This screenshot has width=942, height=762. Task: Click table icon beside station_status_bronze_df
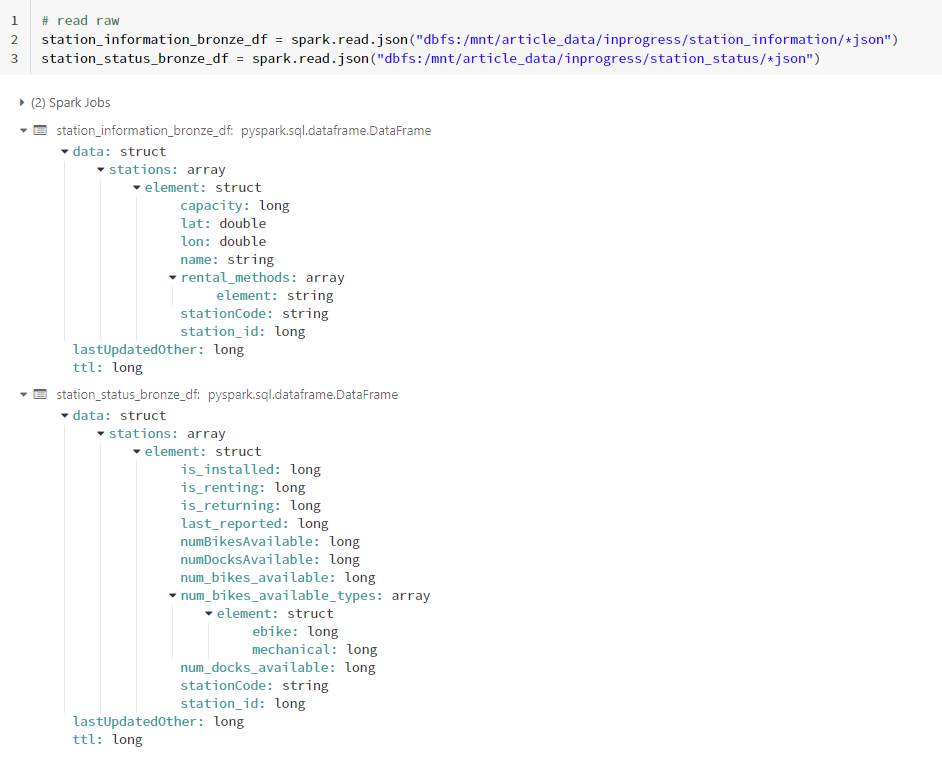click(40, 395)
